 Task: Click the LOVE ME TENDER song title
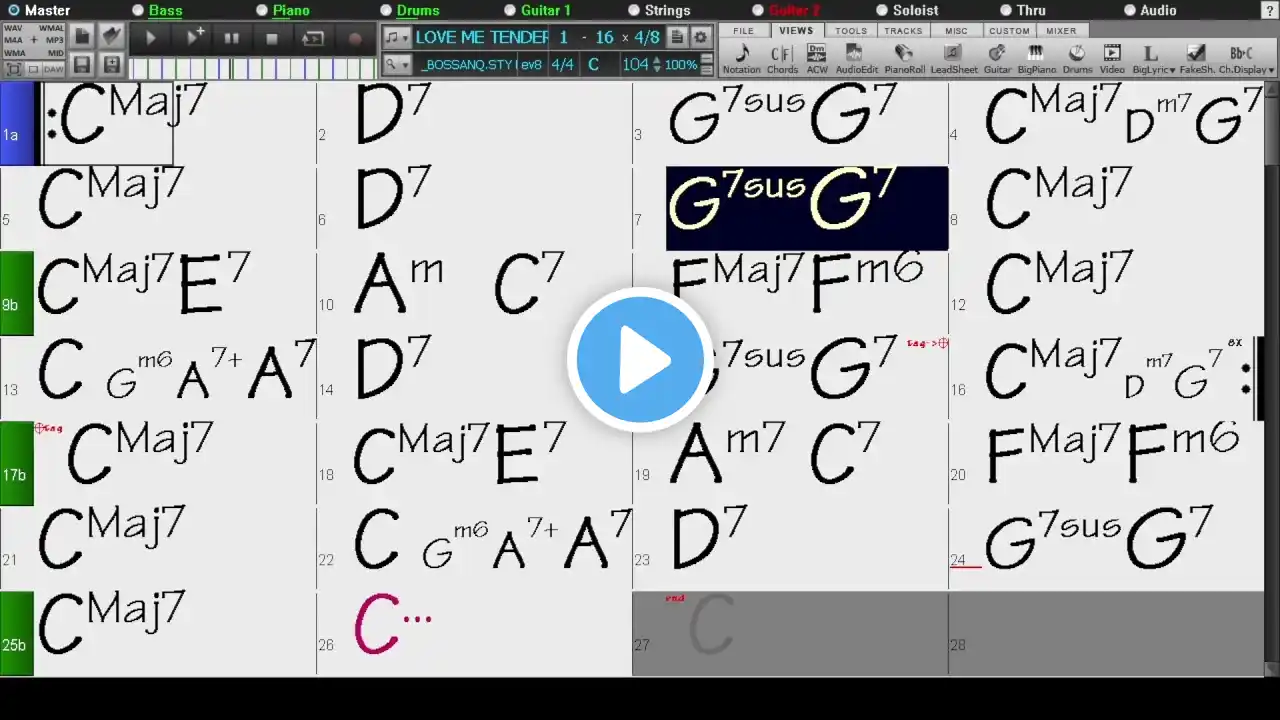pos(482,37)
